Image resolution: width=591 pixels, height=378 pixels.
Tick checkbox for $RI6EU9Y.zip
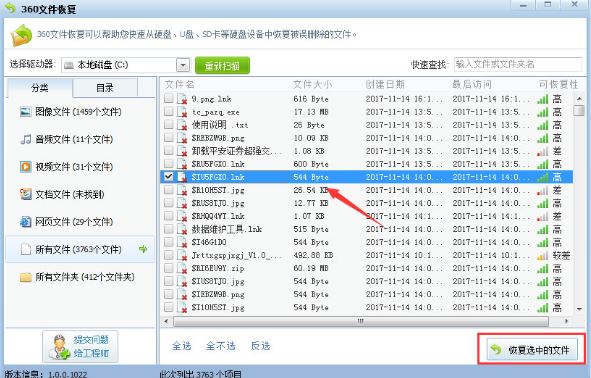(x=168, y=268)
